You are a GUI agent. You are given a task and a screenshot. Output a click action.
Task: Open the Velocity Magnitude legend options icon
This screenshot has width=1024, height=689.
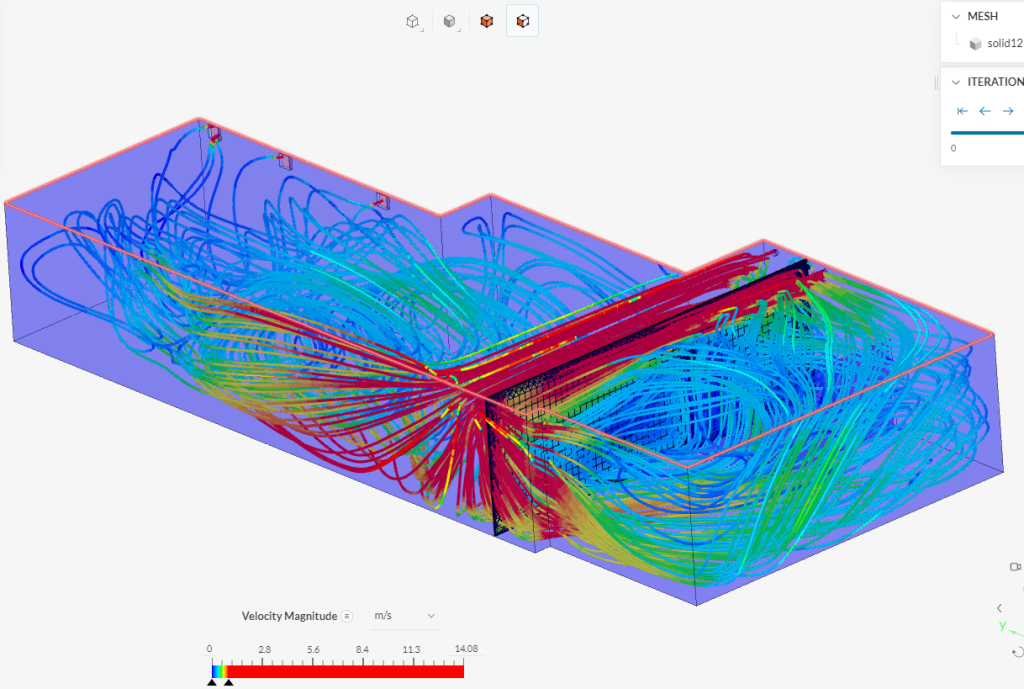click(x=347, y=616)
